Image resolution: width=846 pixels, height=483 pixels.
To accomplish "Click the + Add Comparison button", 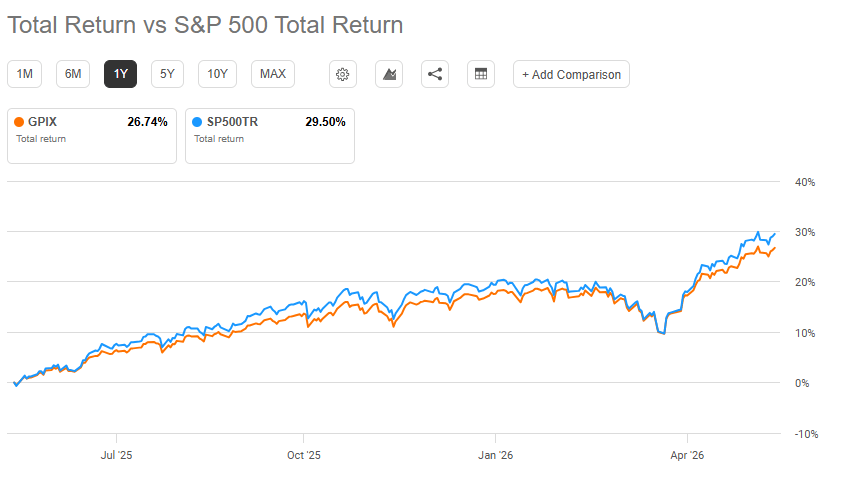I will tap(571, 74).
